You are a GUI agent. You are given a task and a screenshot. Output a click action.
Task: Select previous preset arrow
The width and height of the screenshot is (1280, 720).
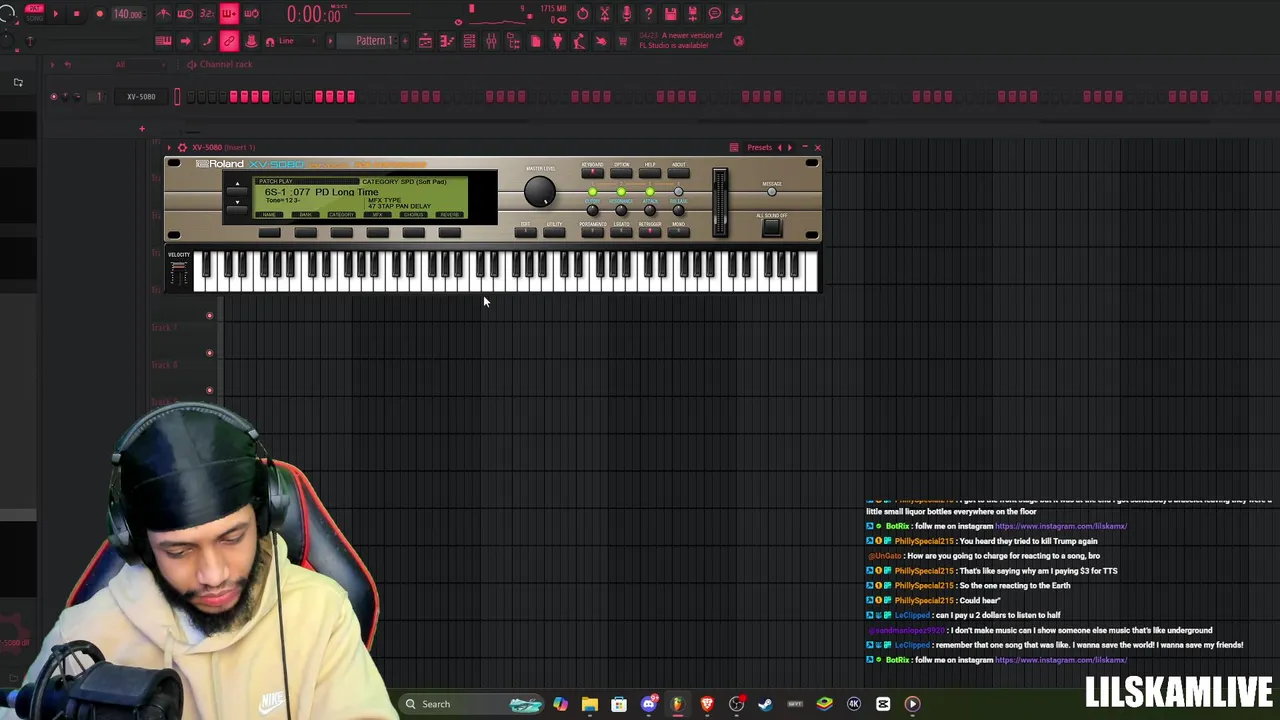tap(780, 147)
